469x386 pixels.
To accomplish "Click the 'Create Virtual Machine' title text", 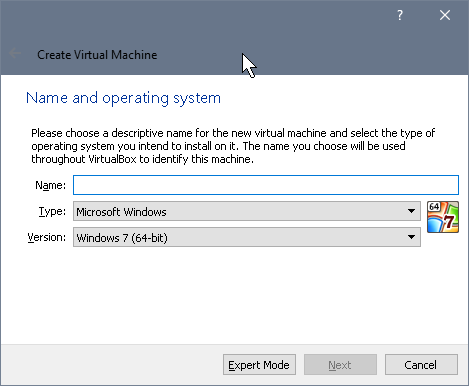I will click(97, 55).
